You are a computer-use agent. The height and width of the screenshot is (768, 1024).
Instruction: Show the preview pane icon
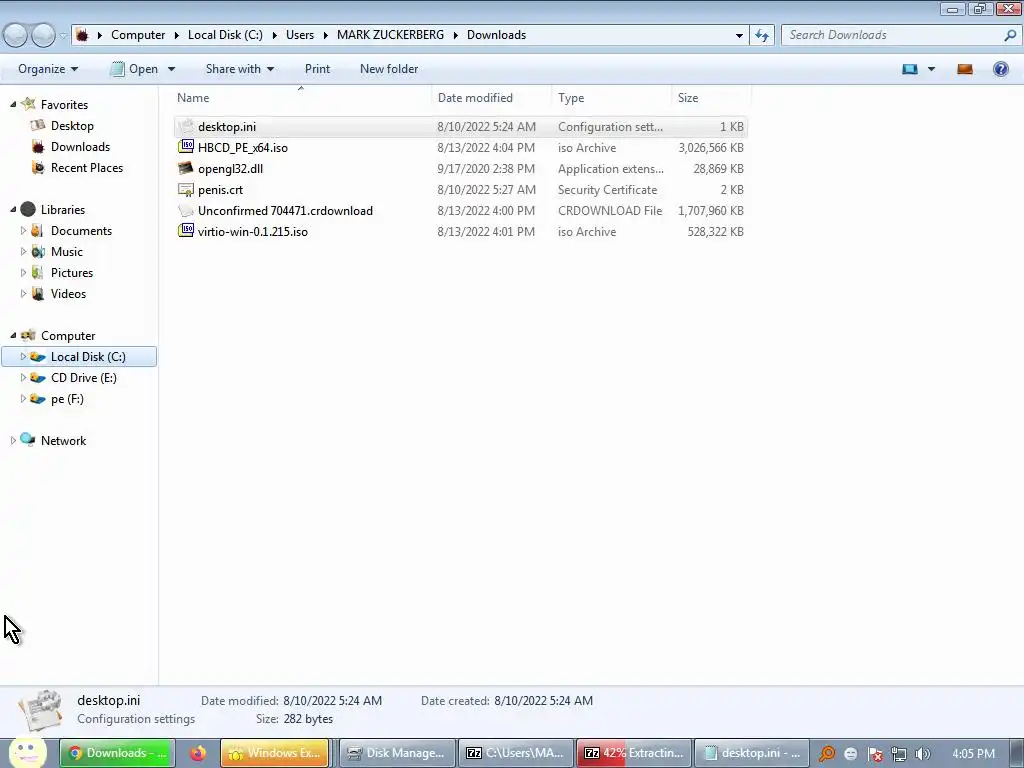click(965, 69)
